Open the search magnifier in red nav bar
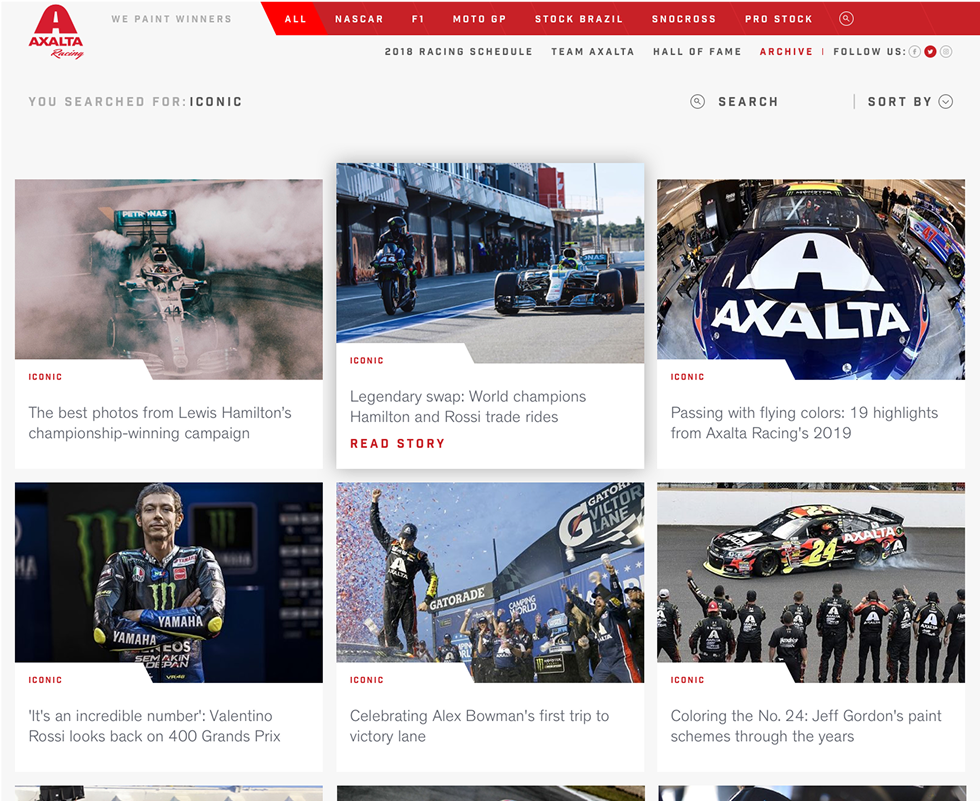 [x=846, y=19]
